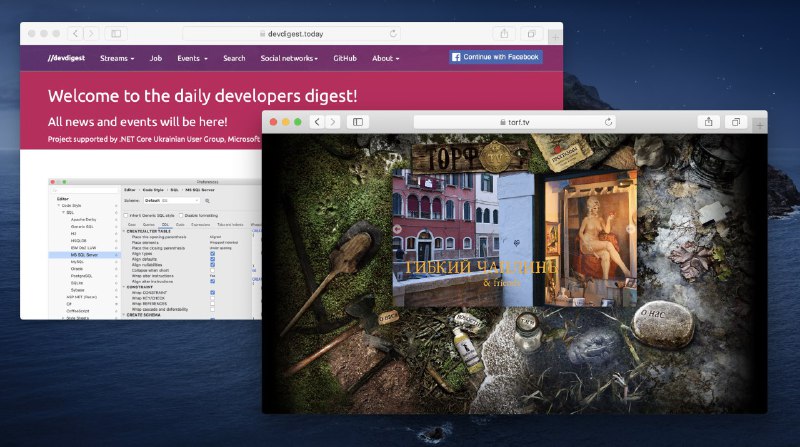Expand the About dropdown menu

(386, 58)
